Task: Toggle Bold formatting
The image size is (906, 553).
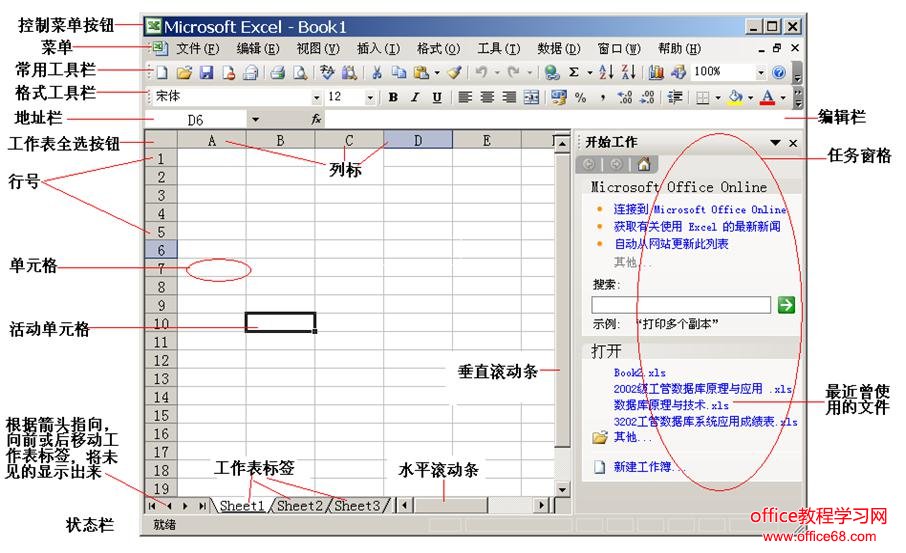Action: click(393, 97)
